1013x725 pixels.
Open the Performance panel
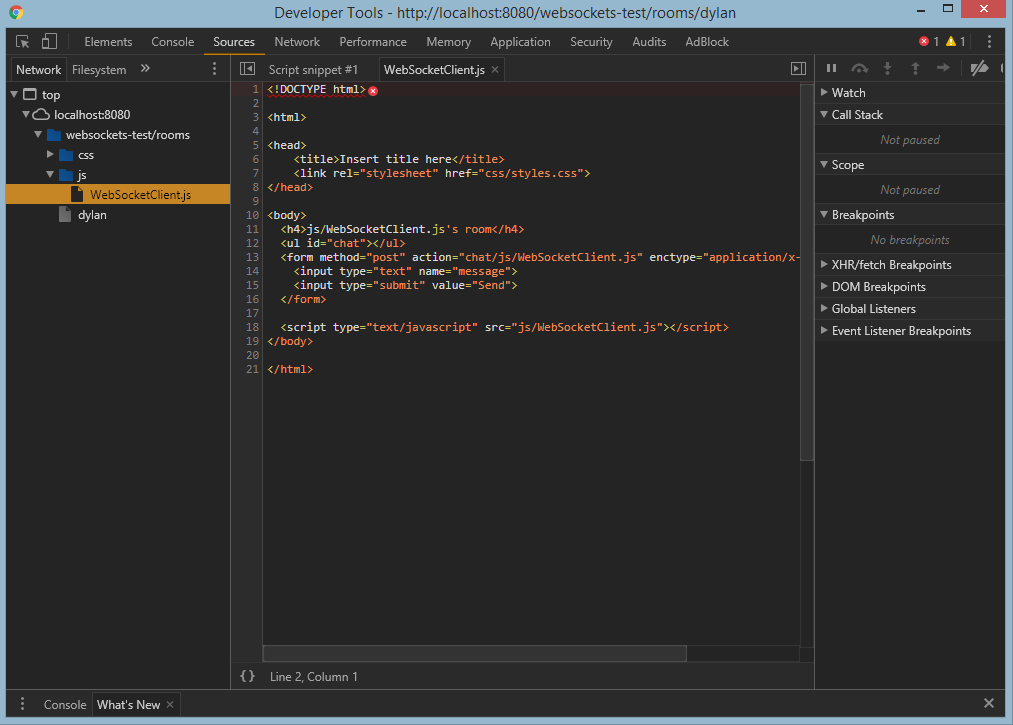(x=373, y=42)
